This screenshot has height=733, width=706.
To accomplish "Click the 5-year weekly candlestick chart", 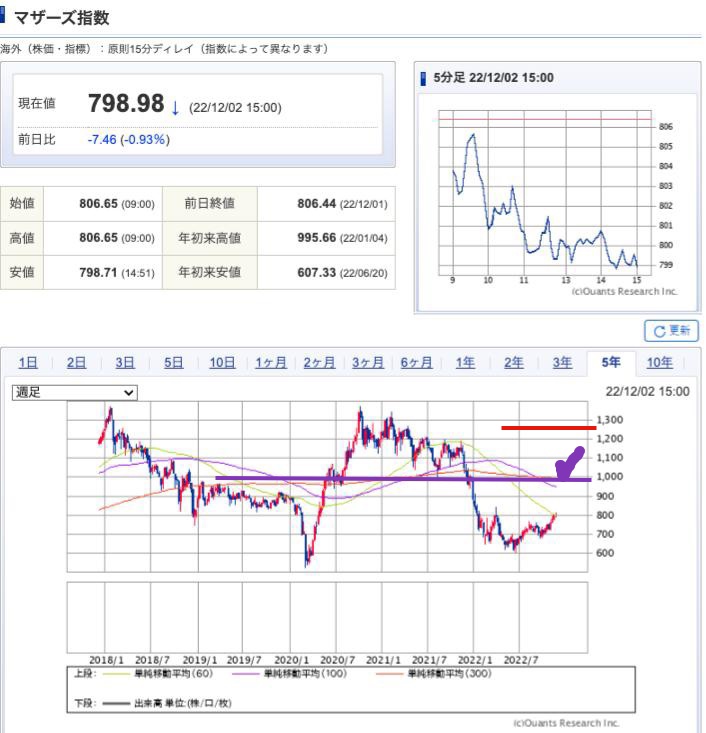I will pos(327,487).
